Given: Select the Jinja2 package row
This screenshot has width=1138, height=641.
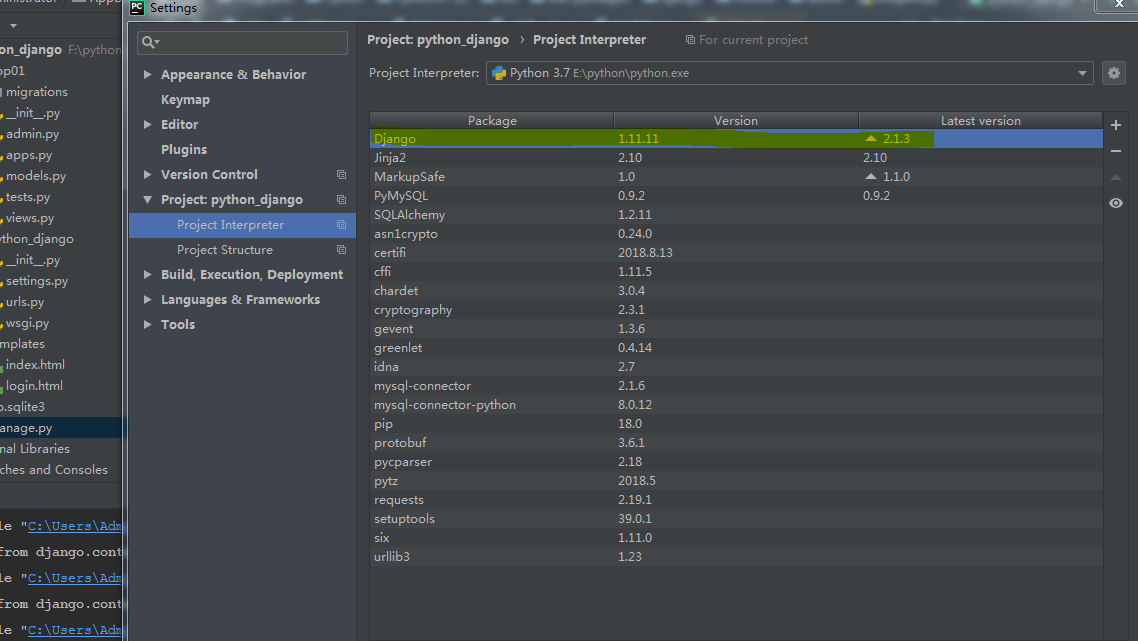Looking at the screenshot, I should coord(736,158).
